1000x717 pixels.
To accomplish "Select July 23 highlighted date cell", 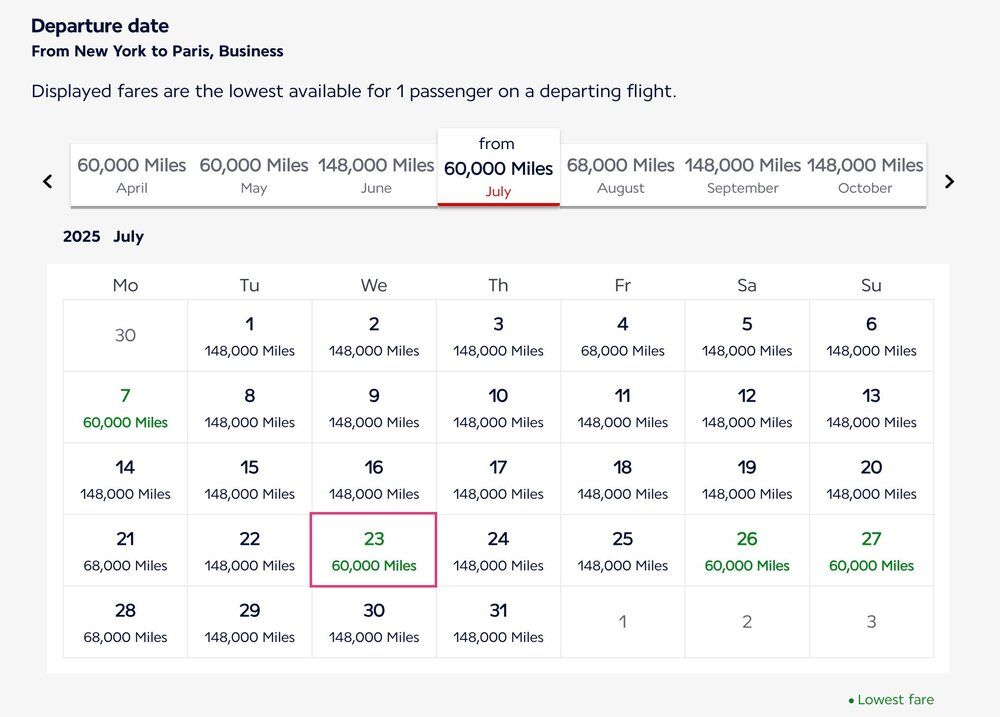I will click(x=374, y=551).
